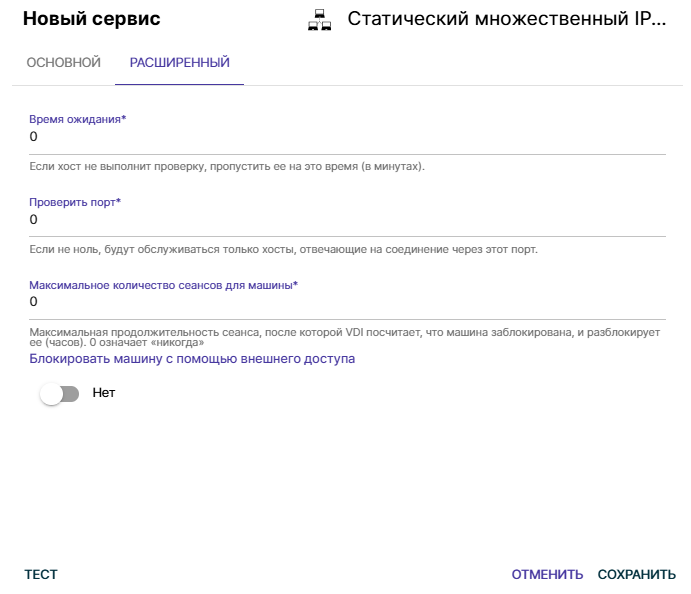This screenshot has height=594, width=691.
Task: Click the Блокировать машину с помощью внешнего доступа label
Action: click(192, 359)
